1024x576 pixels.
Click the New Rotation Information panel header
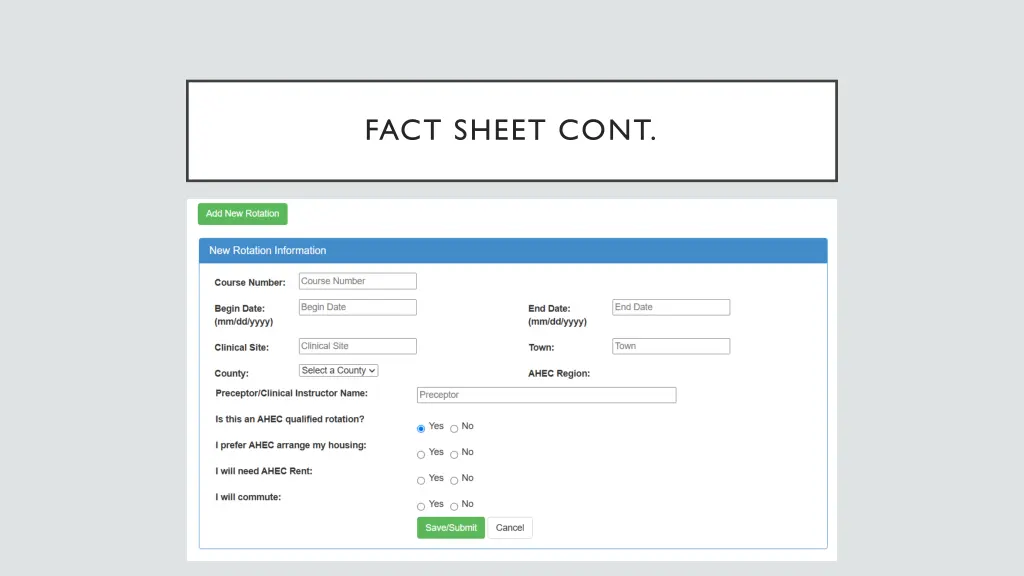(512, 251)
